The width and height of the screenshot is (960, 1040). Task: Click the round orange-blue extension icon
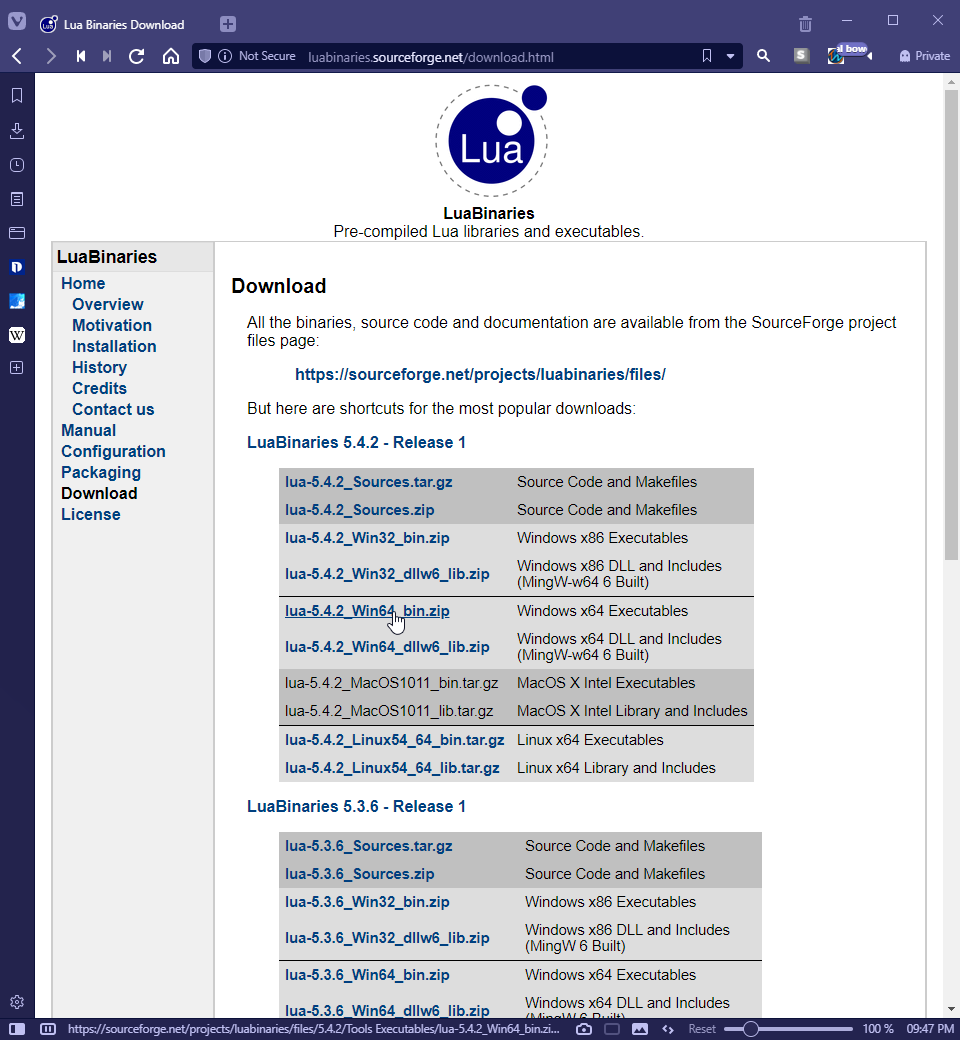tap(835, 57)
